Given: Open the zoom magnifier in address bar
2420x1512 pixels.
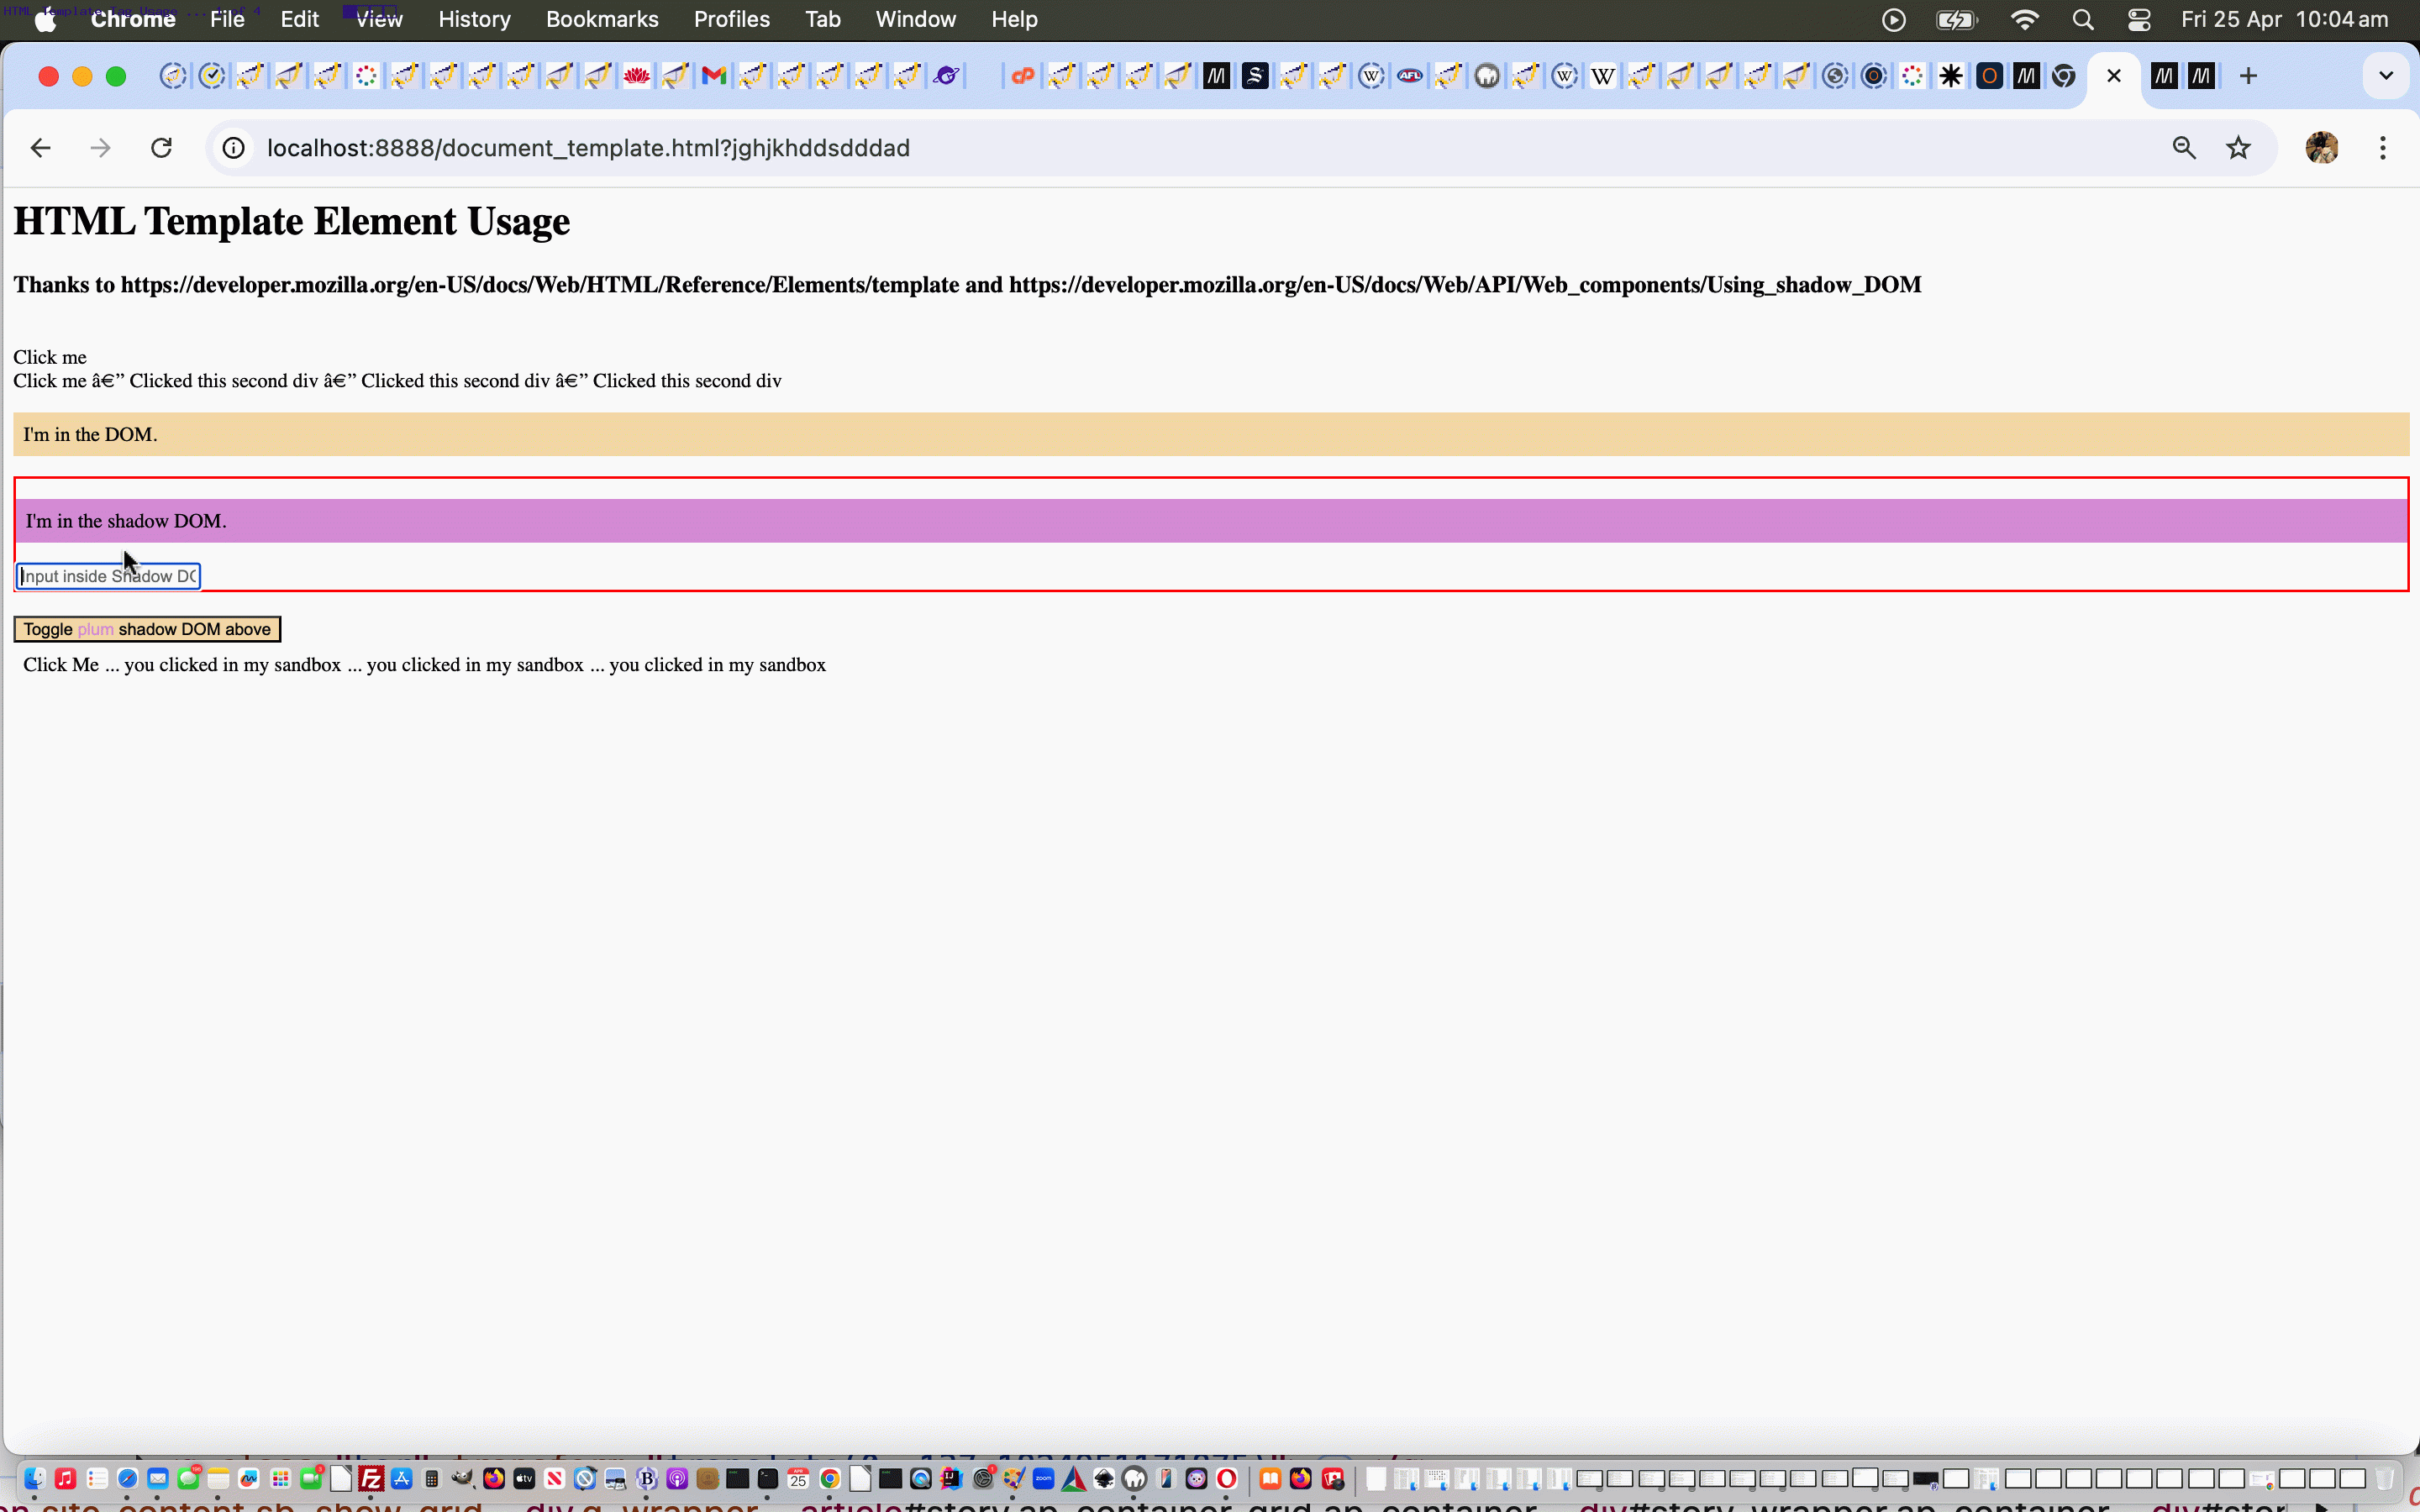Looking at the screenshot, I should pyautogui.click(x=2184, y=148).
